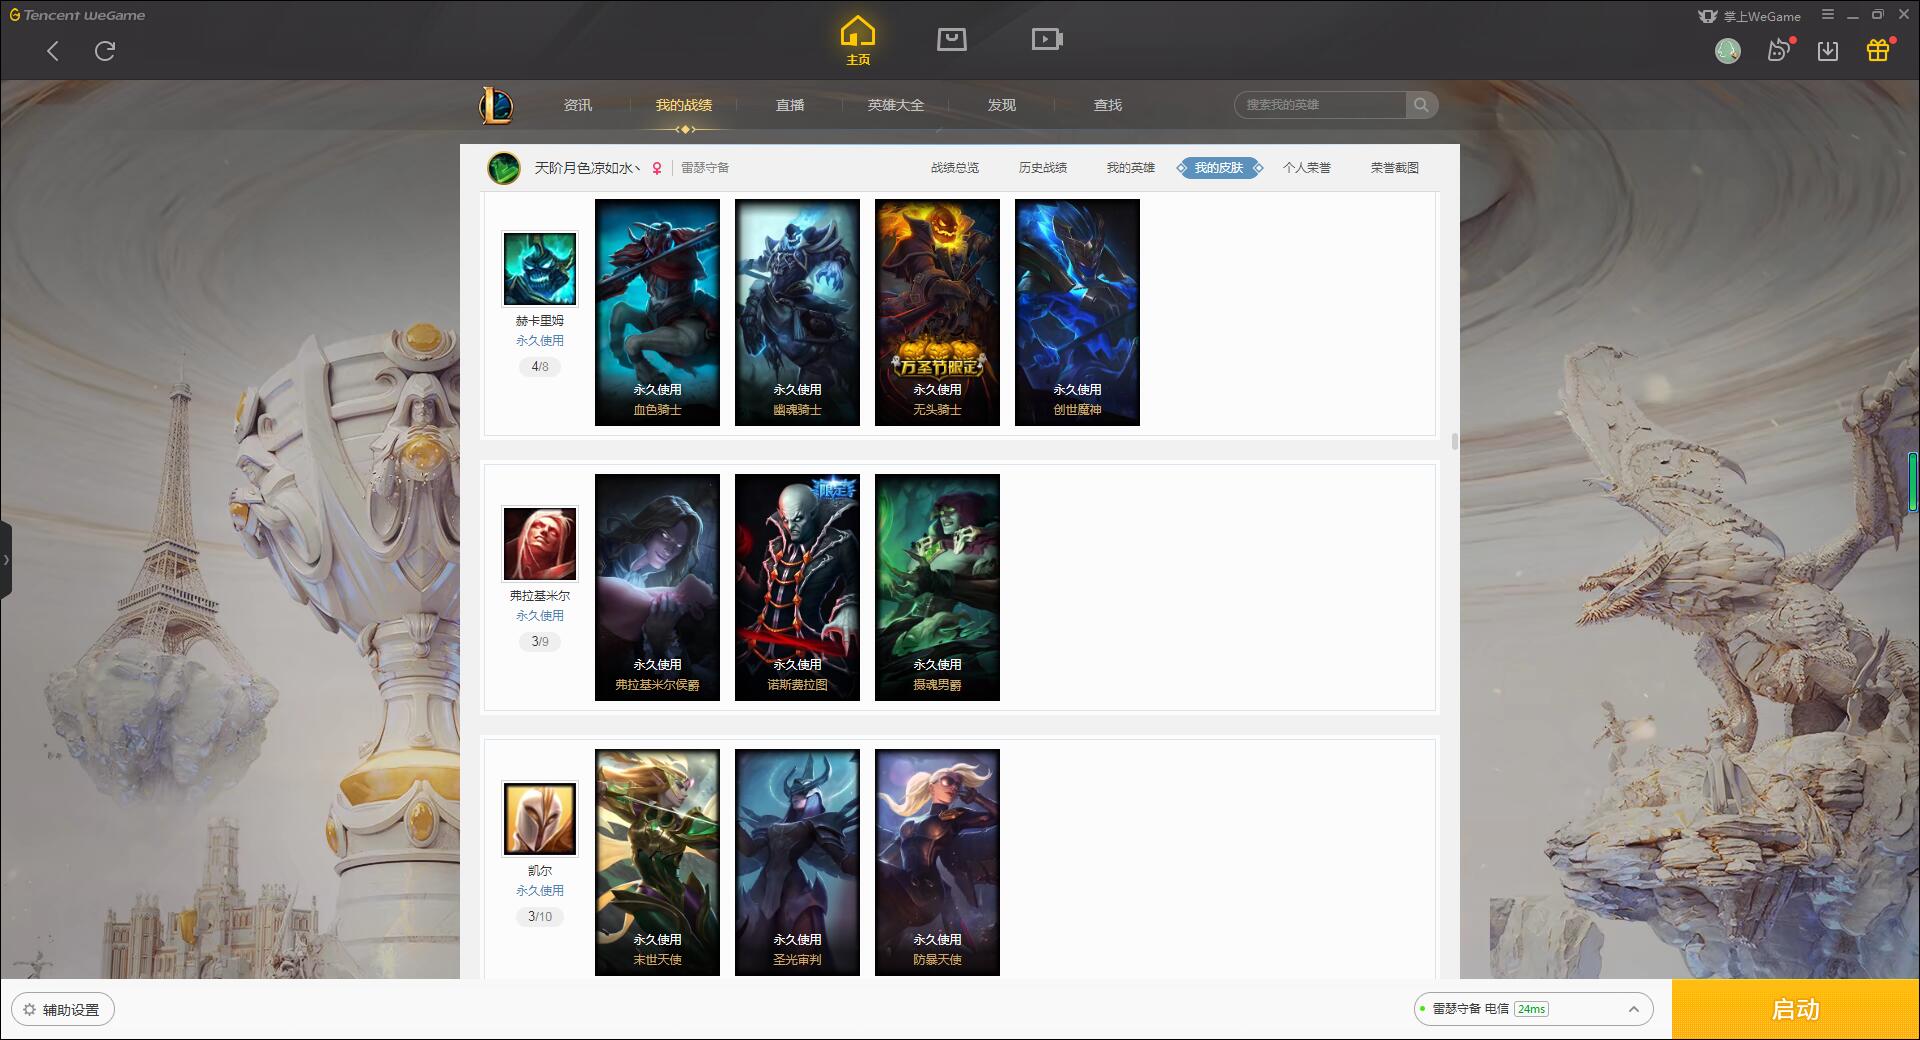
Task: Click 永久使用 under 弗拉基米尔
Action: pyautogui.click(x=540, y=616)
